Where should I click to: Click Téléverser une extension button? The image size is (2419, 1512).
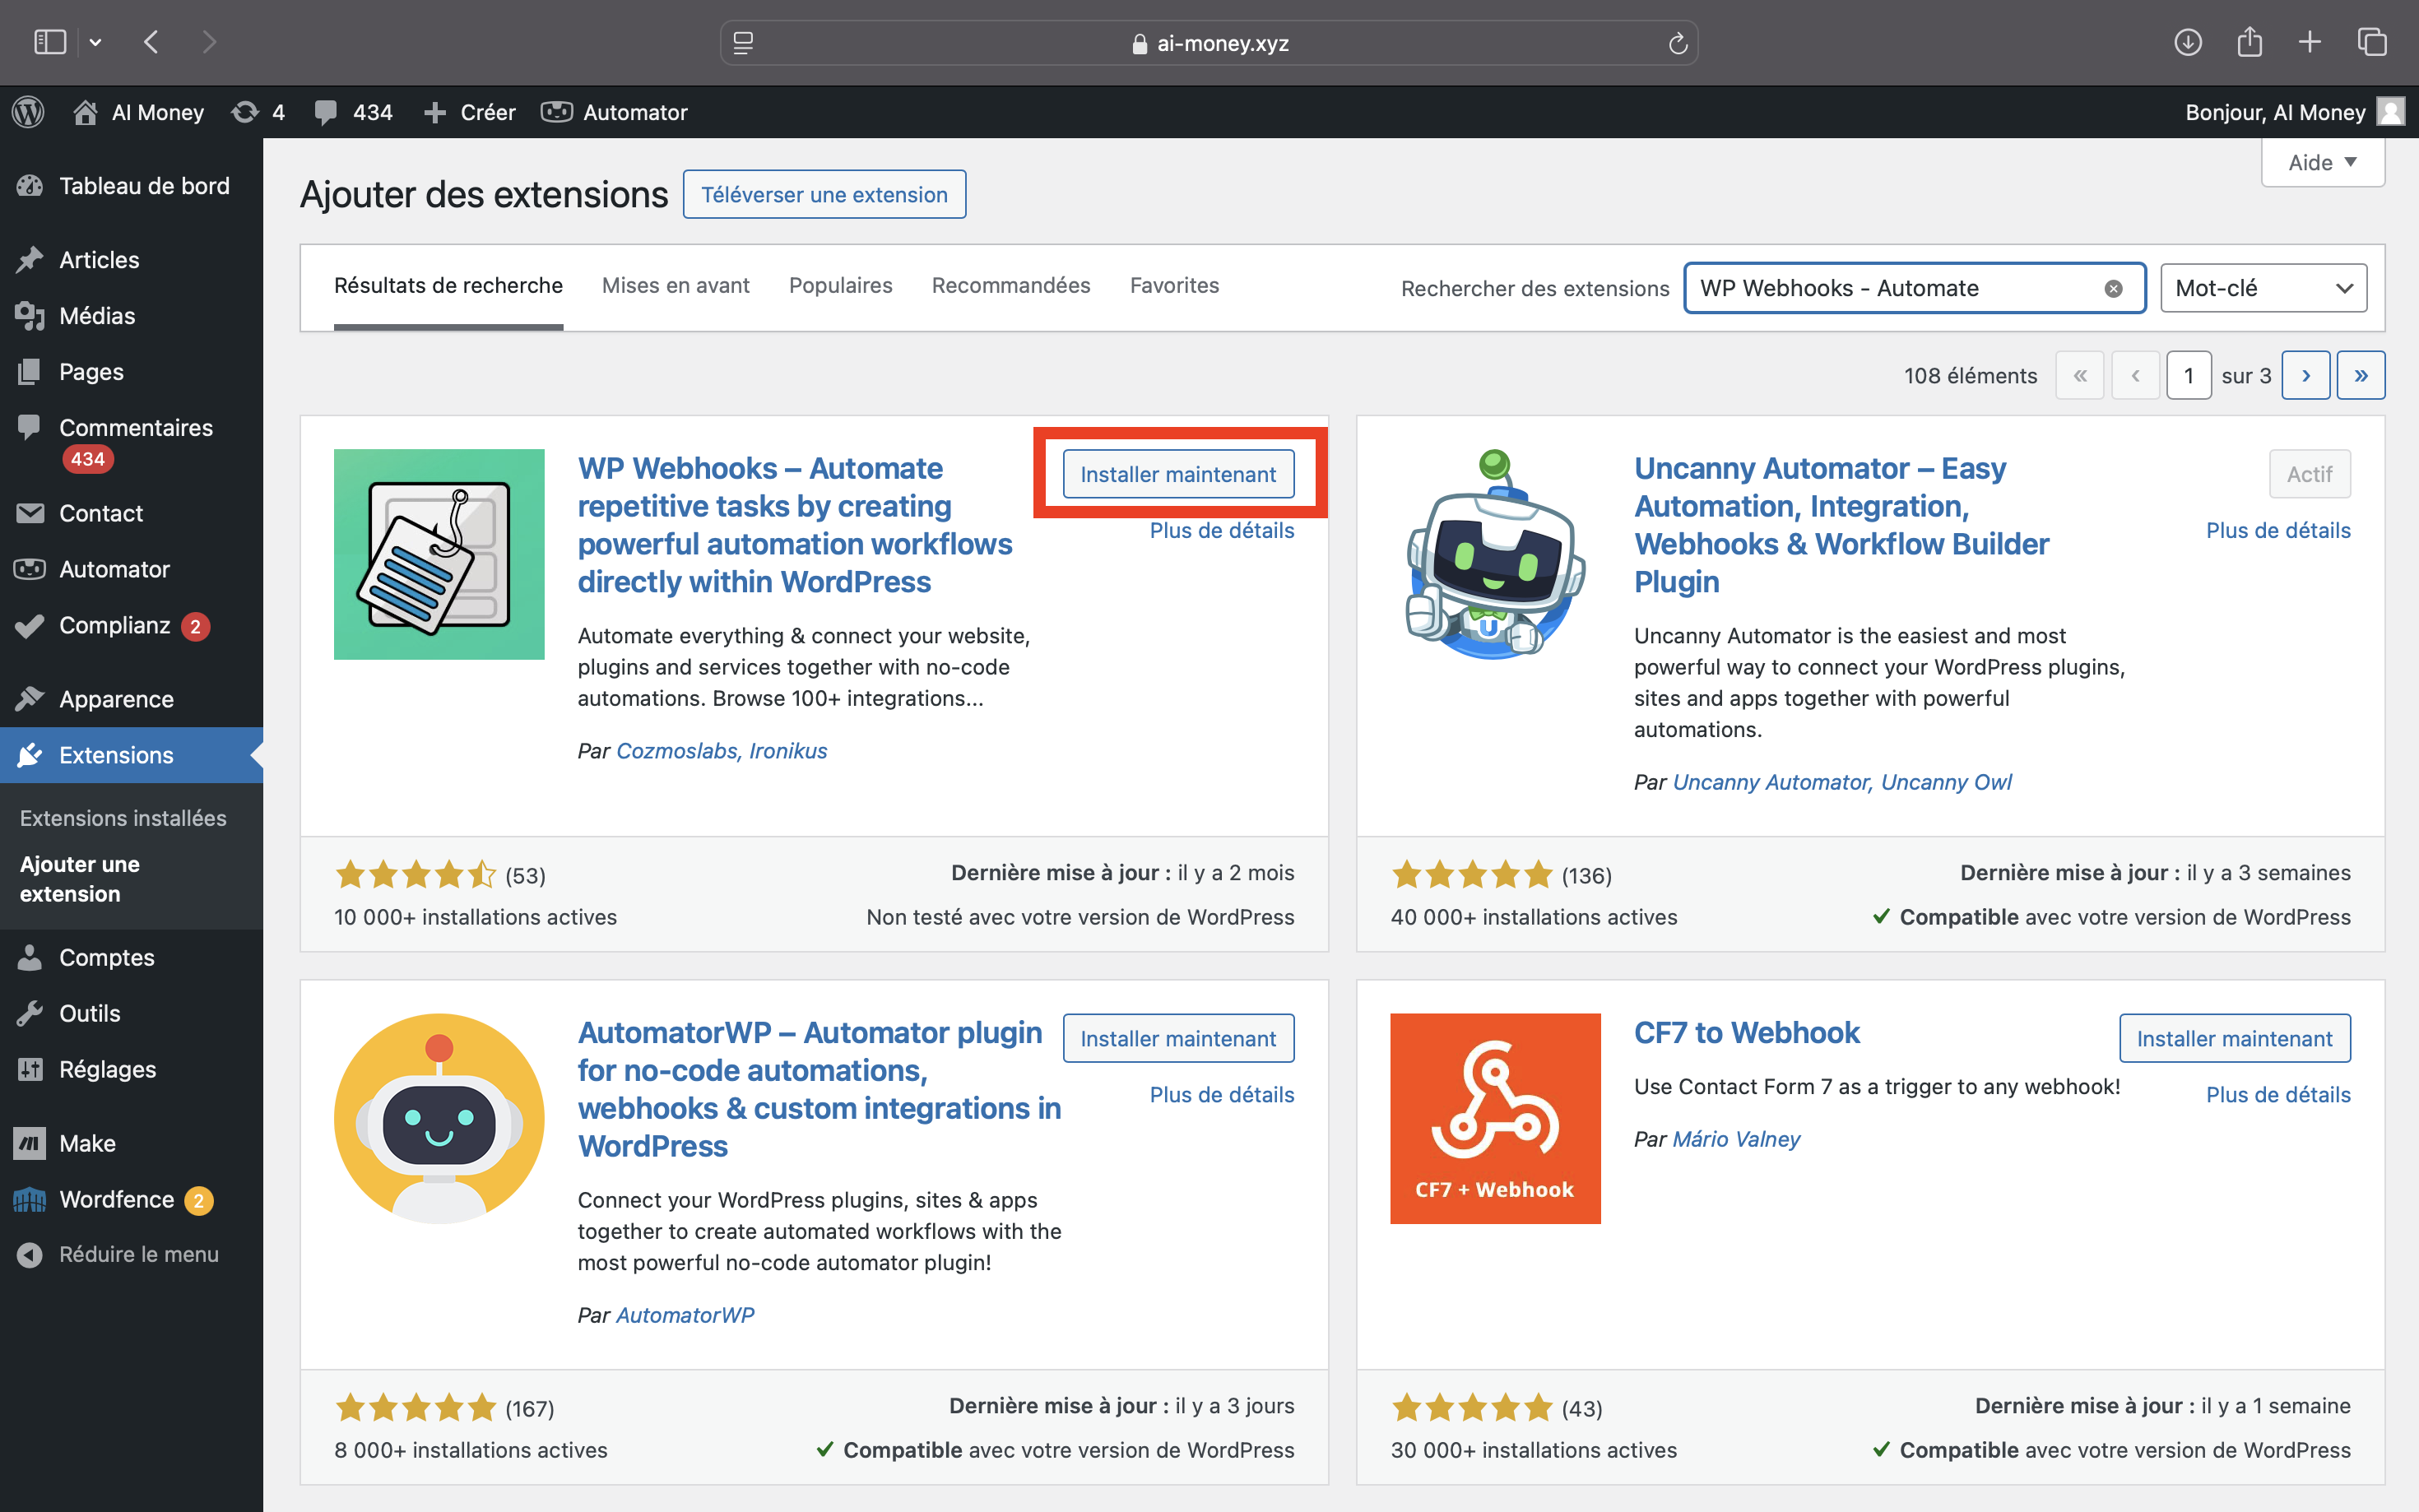(x=824, y=195)
